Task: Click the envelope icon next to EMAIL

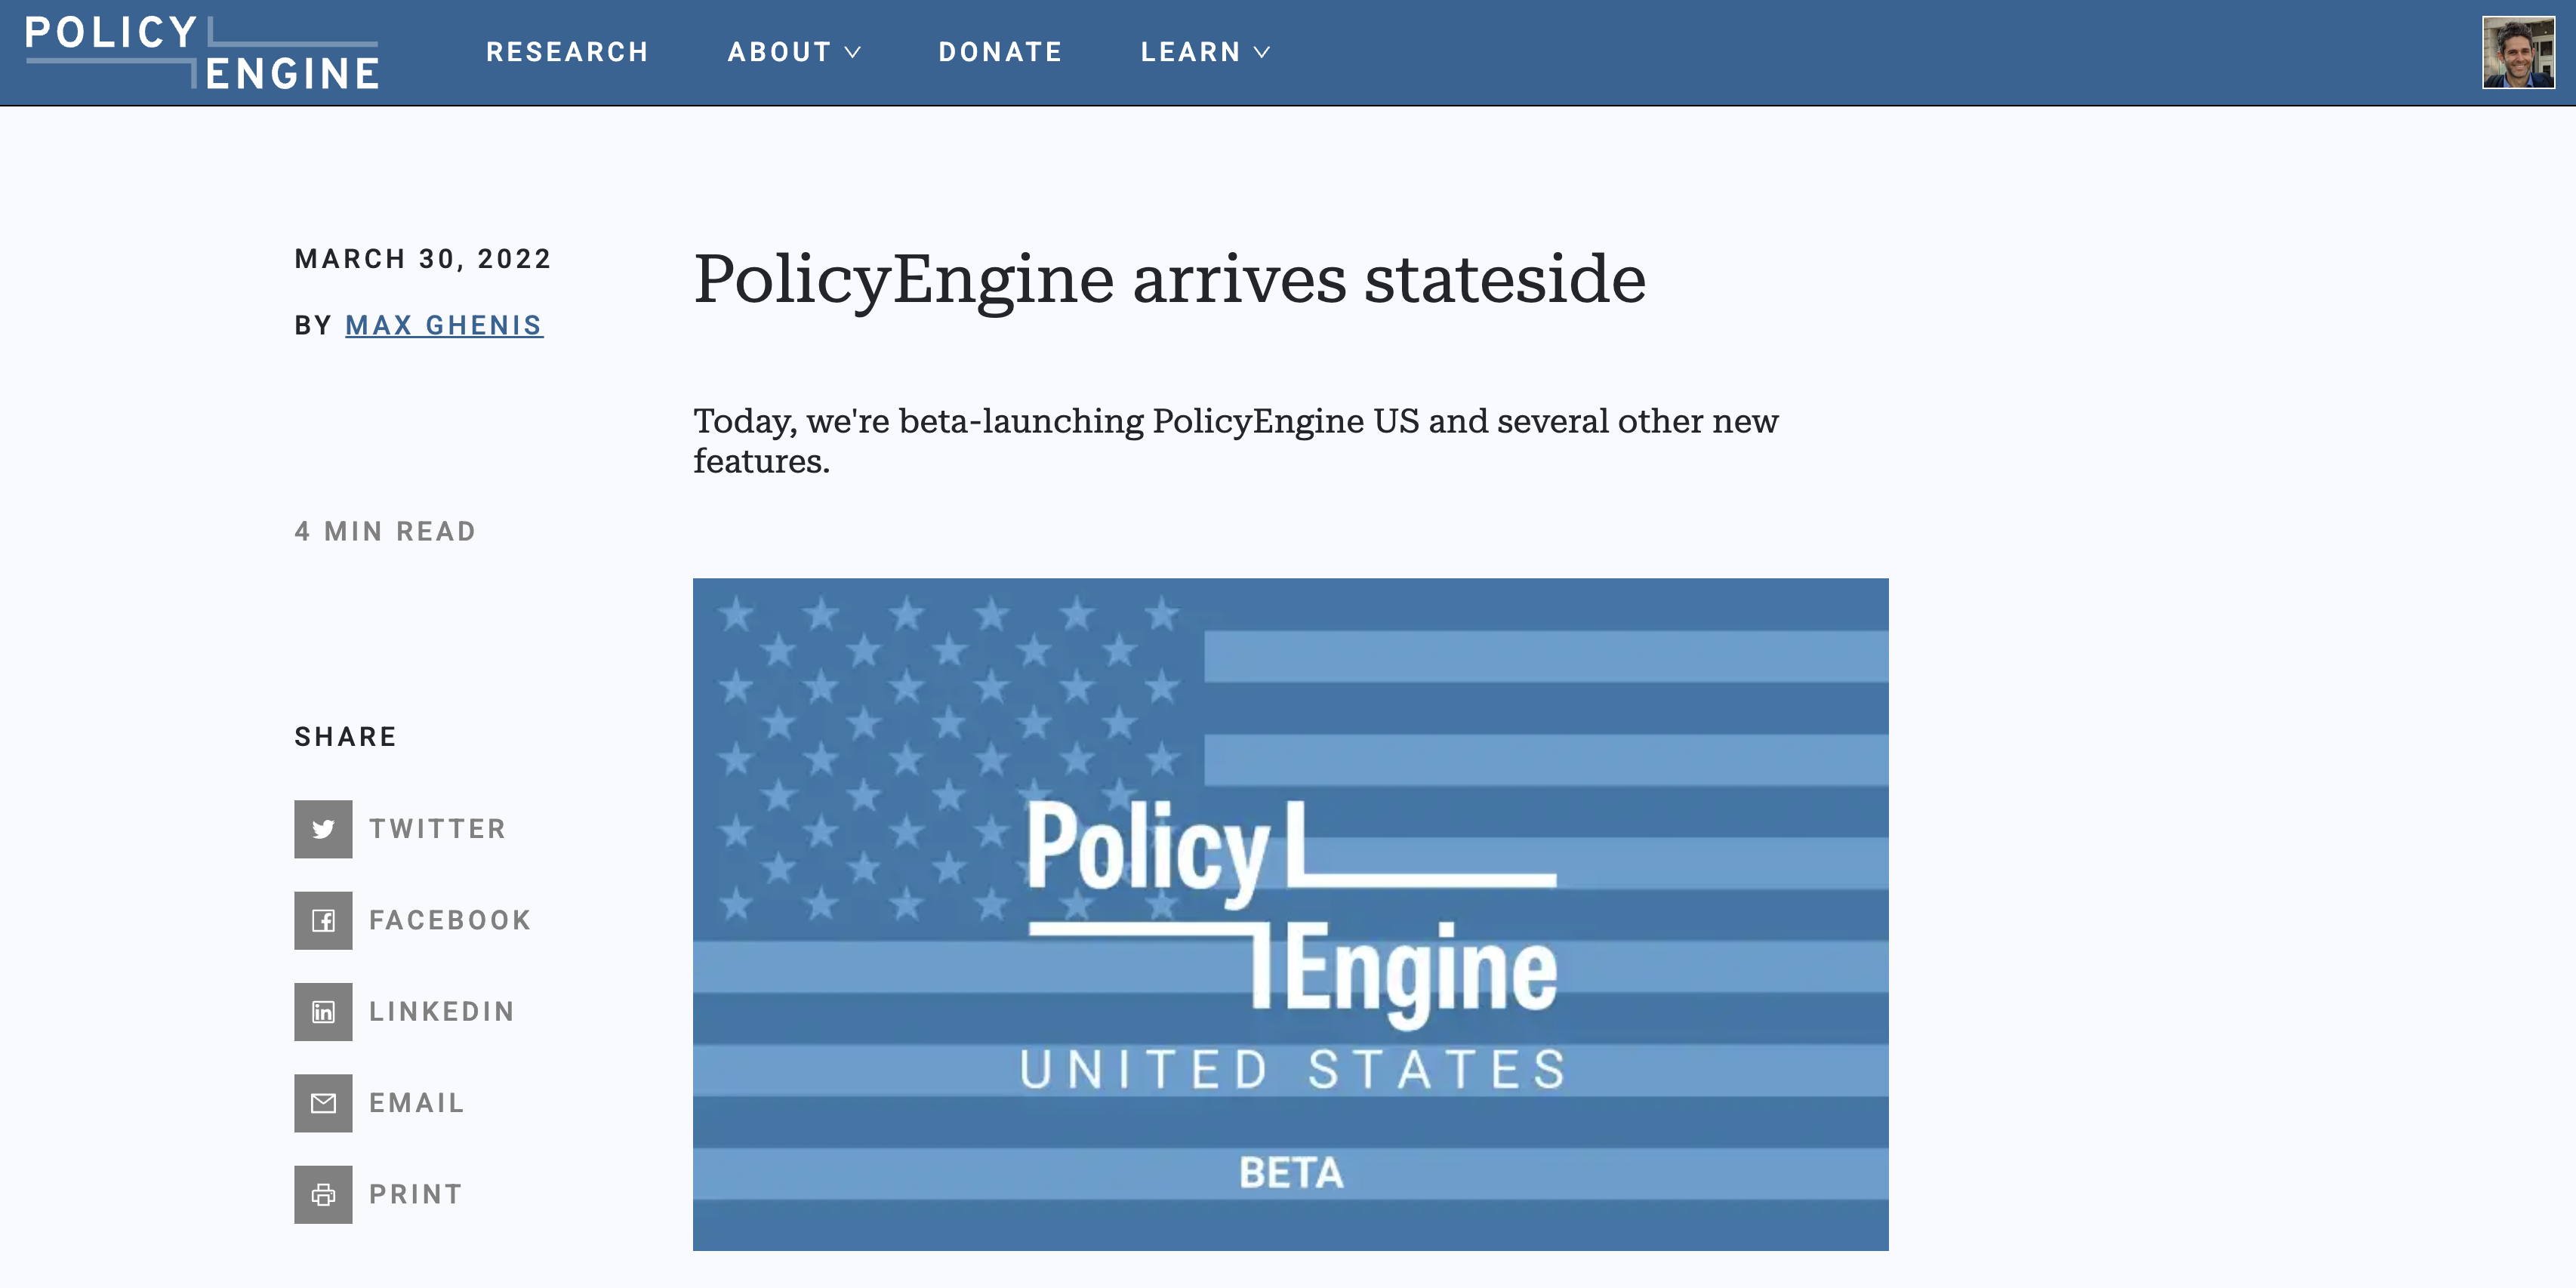Action: pos(323,1103)
